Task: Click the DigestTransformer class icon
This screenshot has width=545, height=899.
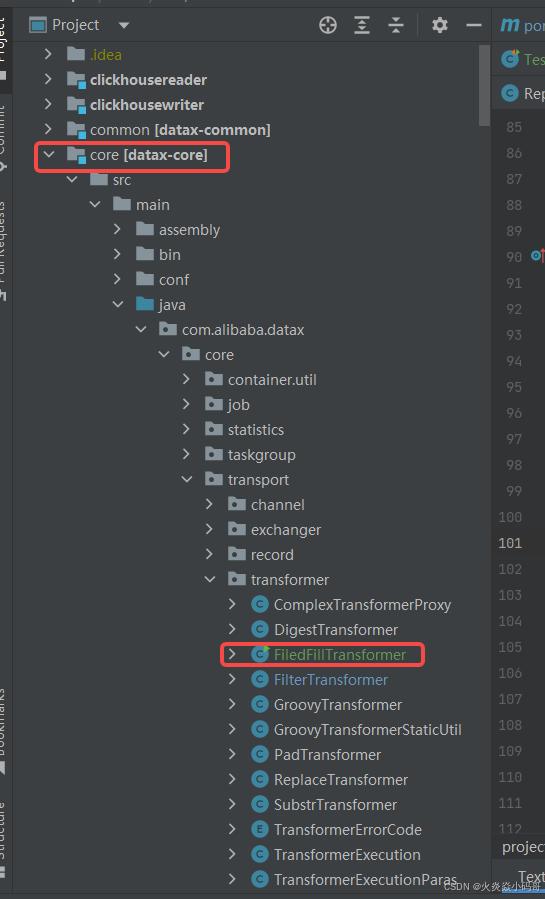Action: pyautogui.click(x=260, y=630)
